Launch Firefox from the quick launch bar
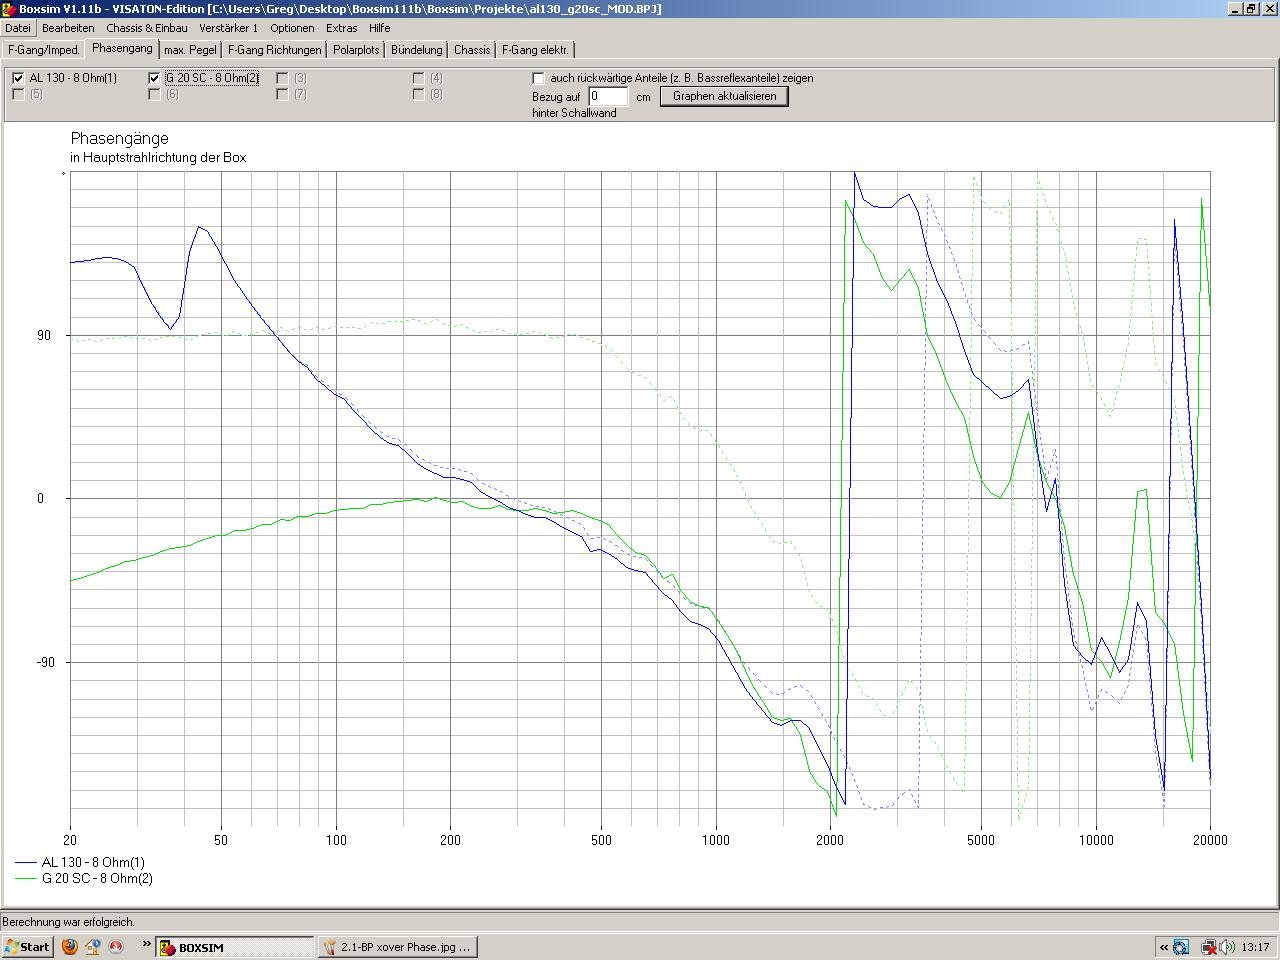The width and height of the screenshot is (1280, 960). point(69,946)
